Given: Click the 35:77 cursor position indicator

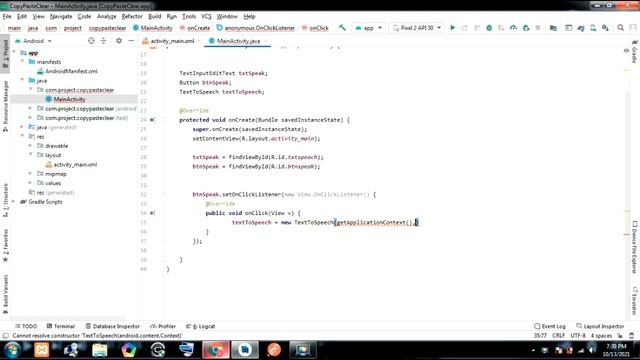Looking at the screenshot, I should coord(540,336).
